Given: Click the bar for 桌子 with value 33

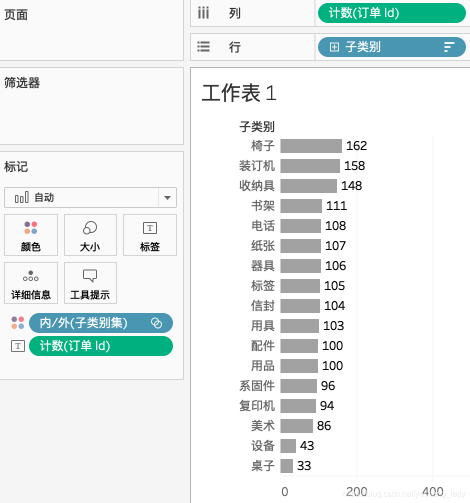Looking at the screenshot, I should 286,466.
